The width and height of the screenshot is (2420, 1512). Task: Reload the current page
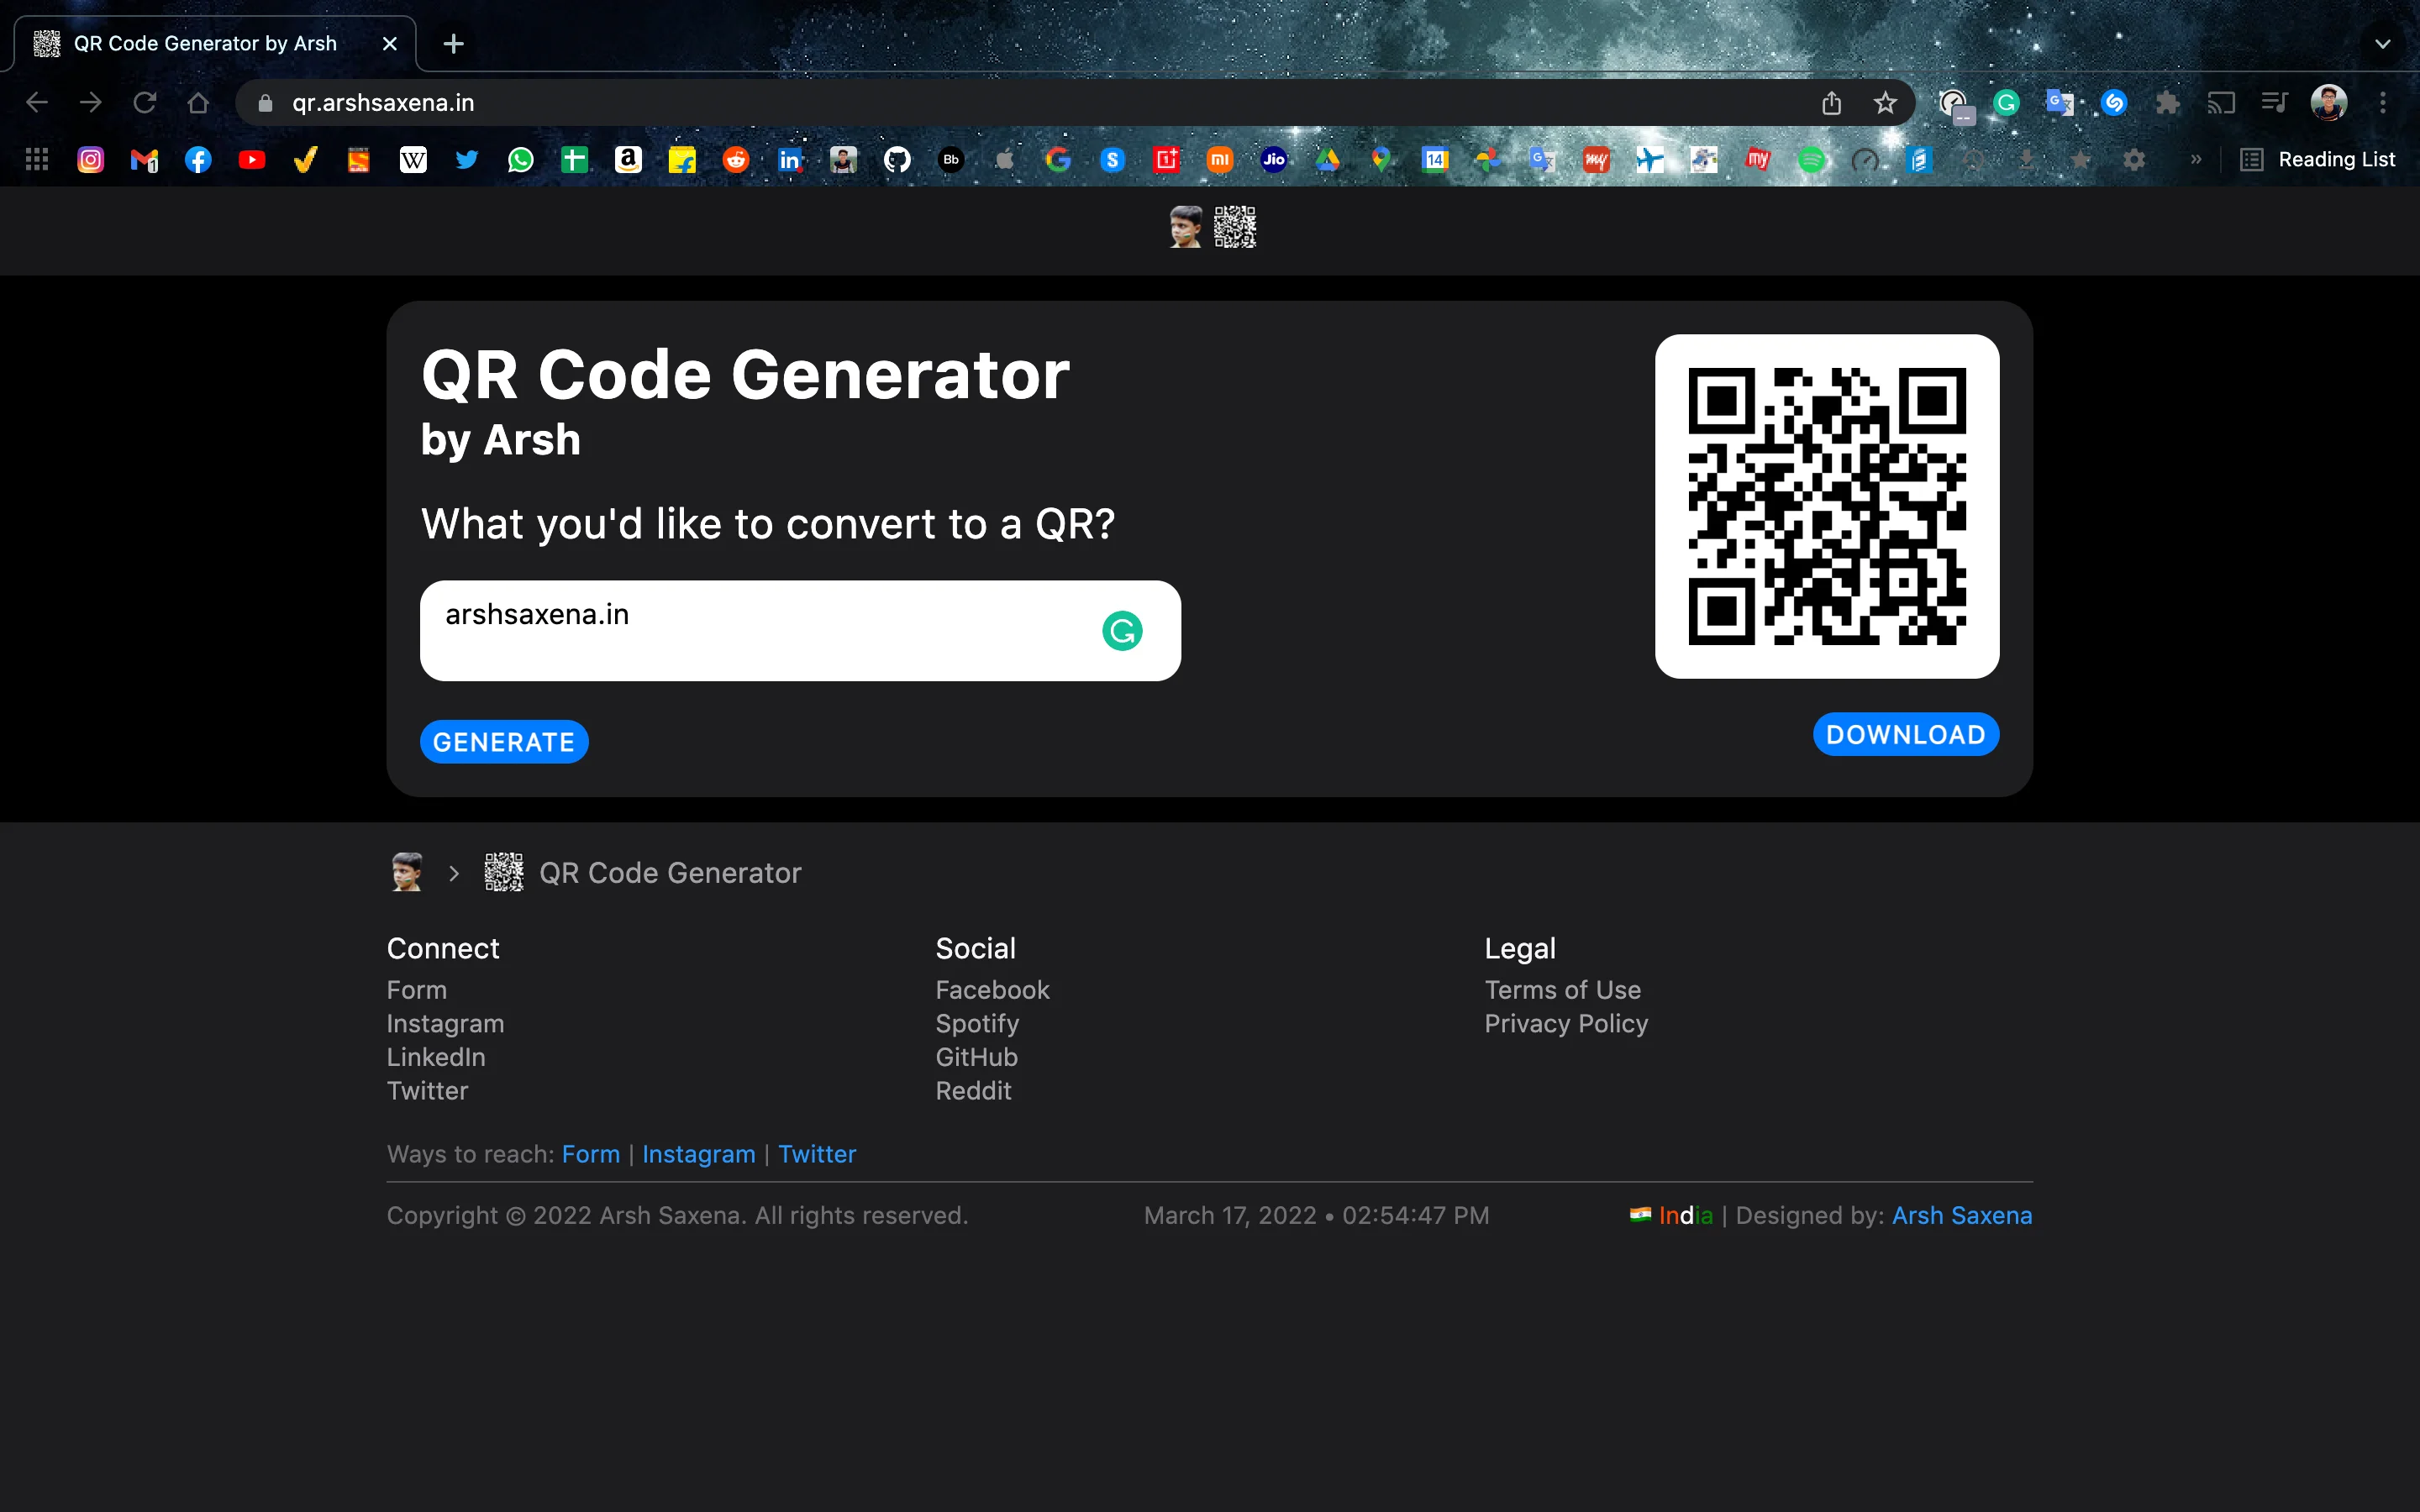point(145,103)
